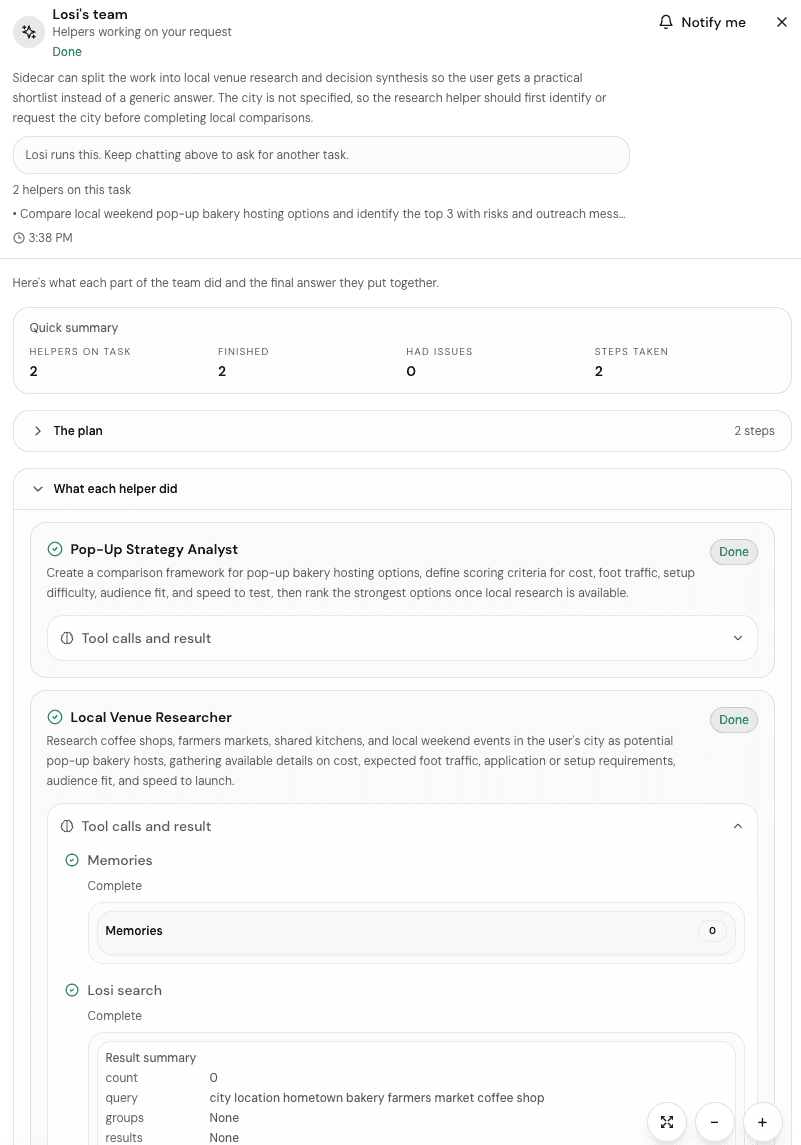801x1145 pixels.
Task: Click the '3:38 PM' timestamp
Action: click(50, 238)
